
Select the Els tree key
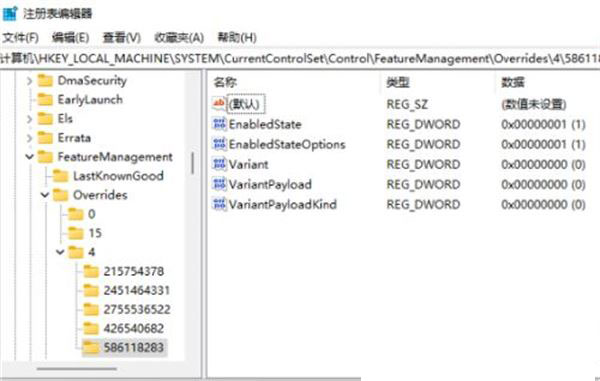pyautogui.click(x=65, y=119)
